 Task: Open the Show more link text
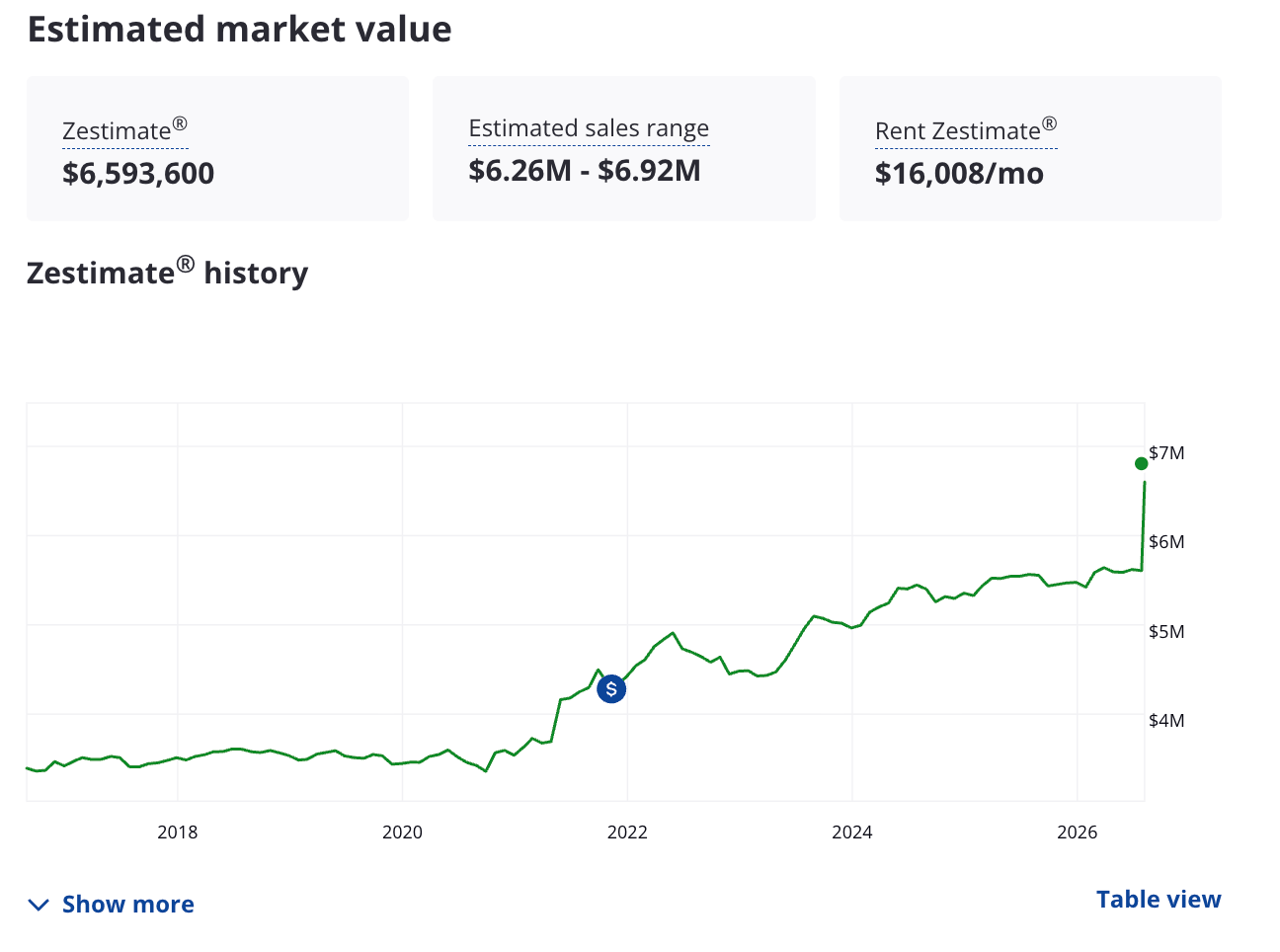(x=128, y=905)
